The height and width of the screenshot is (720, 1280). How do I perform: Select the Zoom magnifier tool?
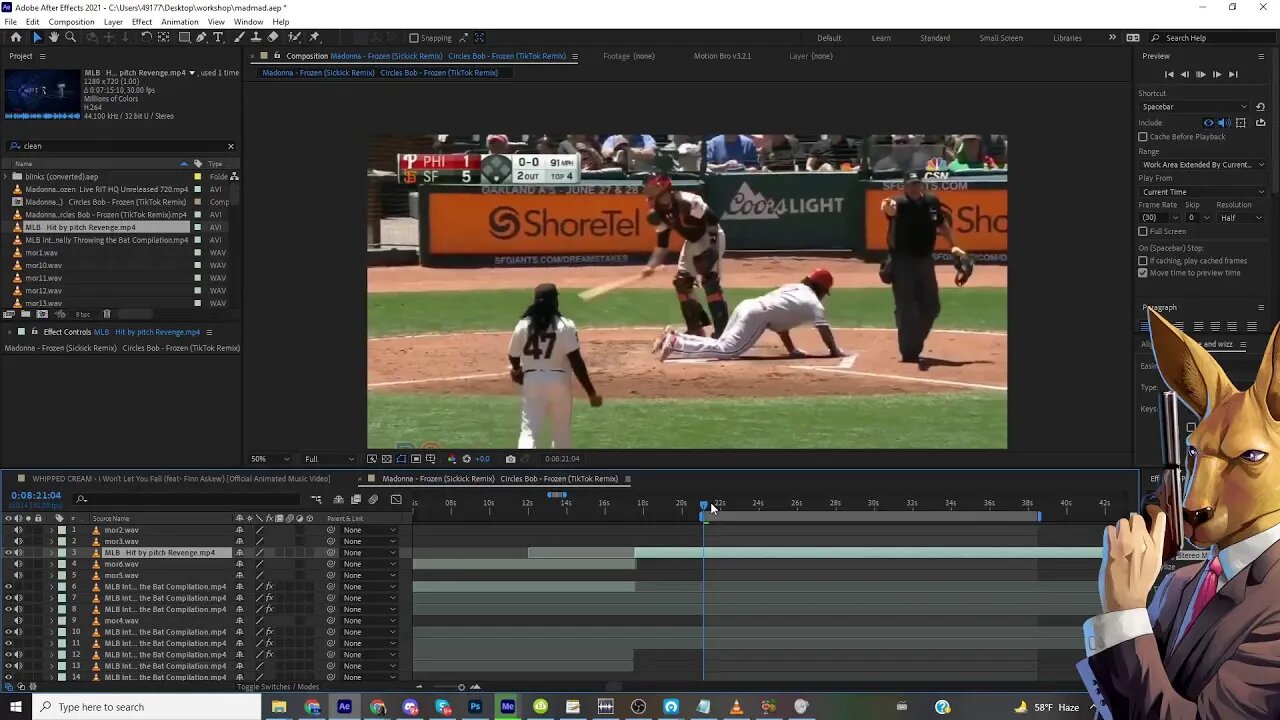click(70, 37)
